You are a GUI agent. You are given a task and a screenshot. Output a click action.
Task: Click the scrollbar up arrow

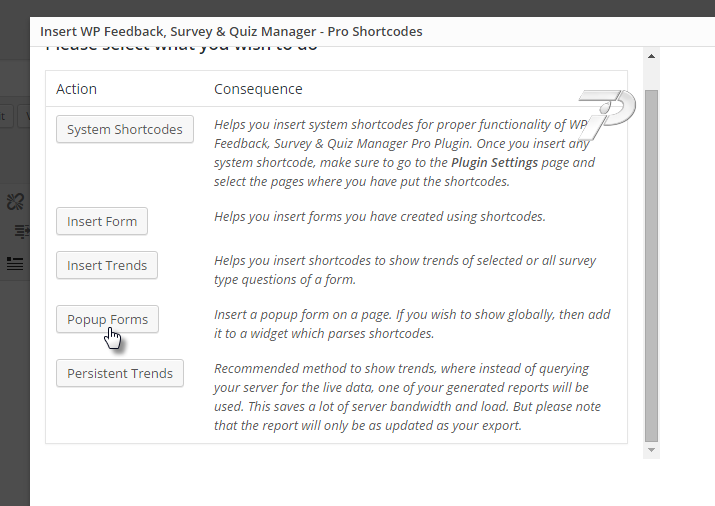pos(651,56)
